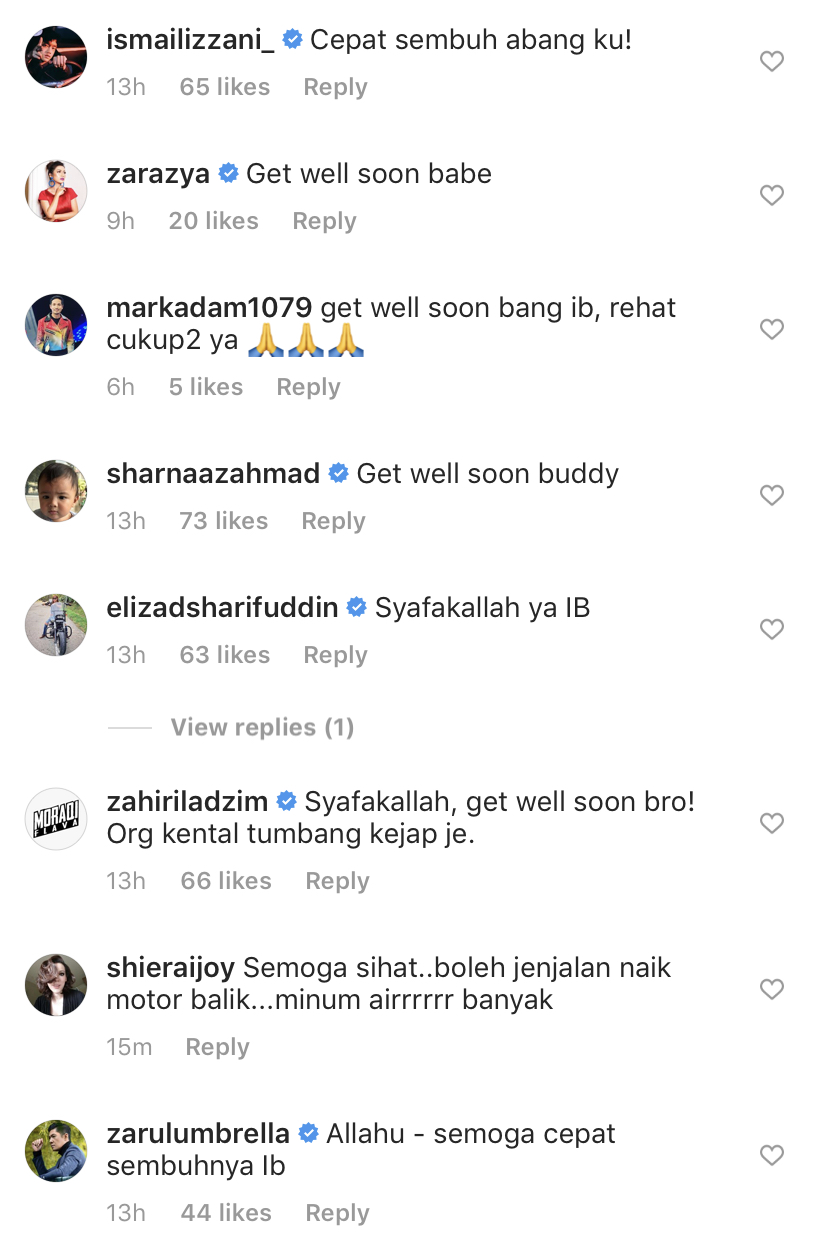Open elizadsharifuddin username link
Screen dimensions: 828x1252
point(222,607)
